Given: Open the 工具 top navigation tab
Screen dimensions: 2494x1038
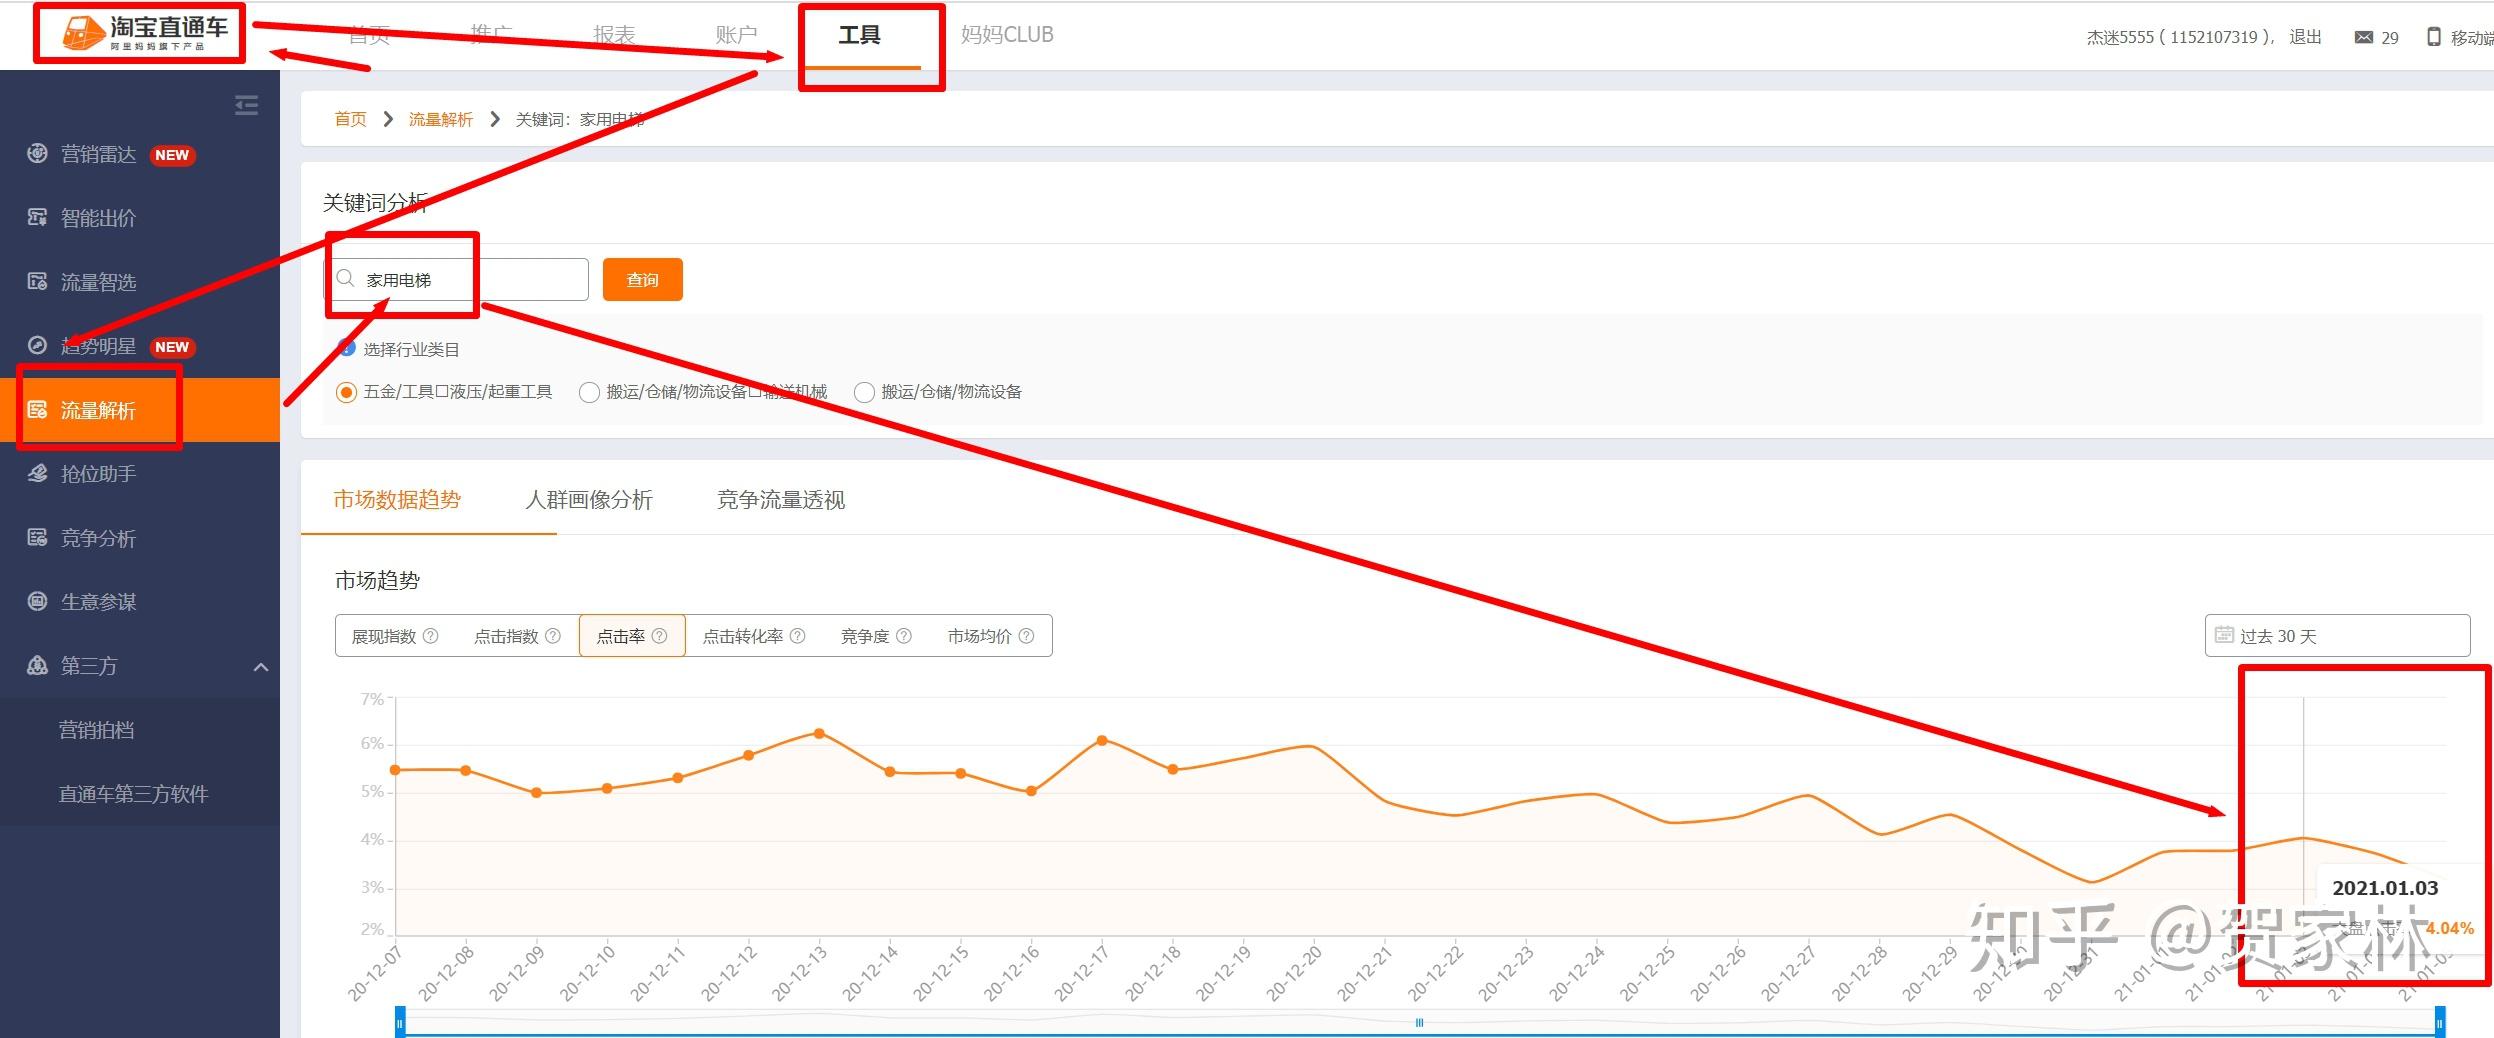Looking at the screenshot, I should tap(859, 35).
